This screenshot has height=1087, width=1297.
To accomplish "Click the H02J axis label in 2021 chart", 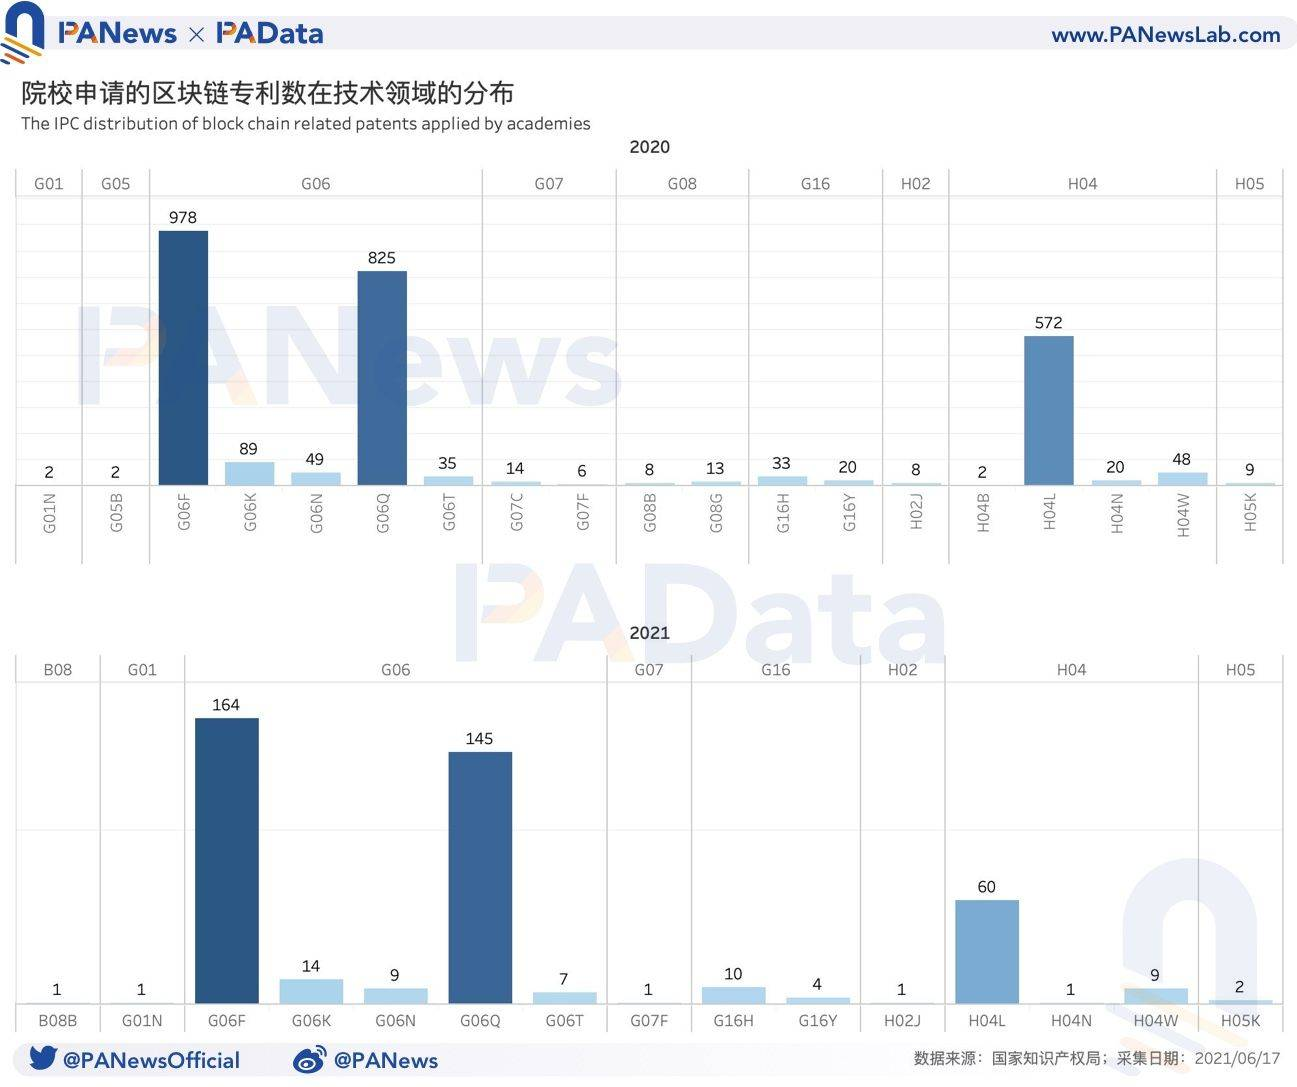I will click(x=902, y=1020).
